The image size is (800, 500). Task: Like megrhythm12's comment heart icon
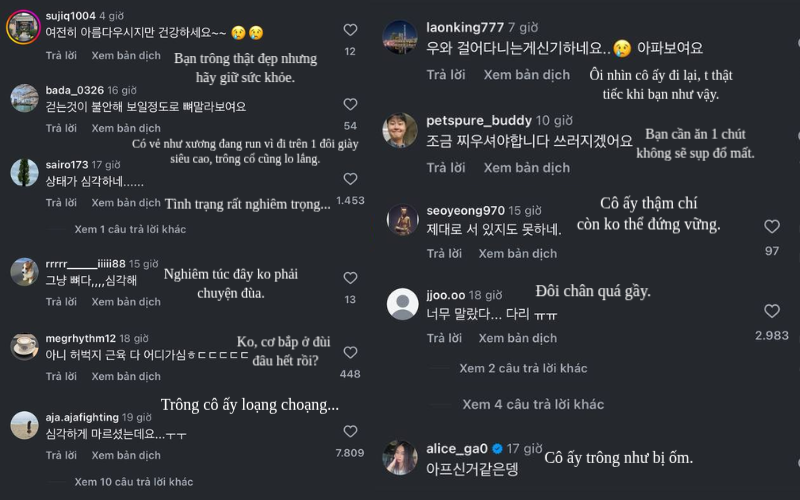click(x=350, y=353)
